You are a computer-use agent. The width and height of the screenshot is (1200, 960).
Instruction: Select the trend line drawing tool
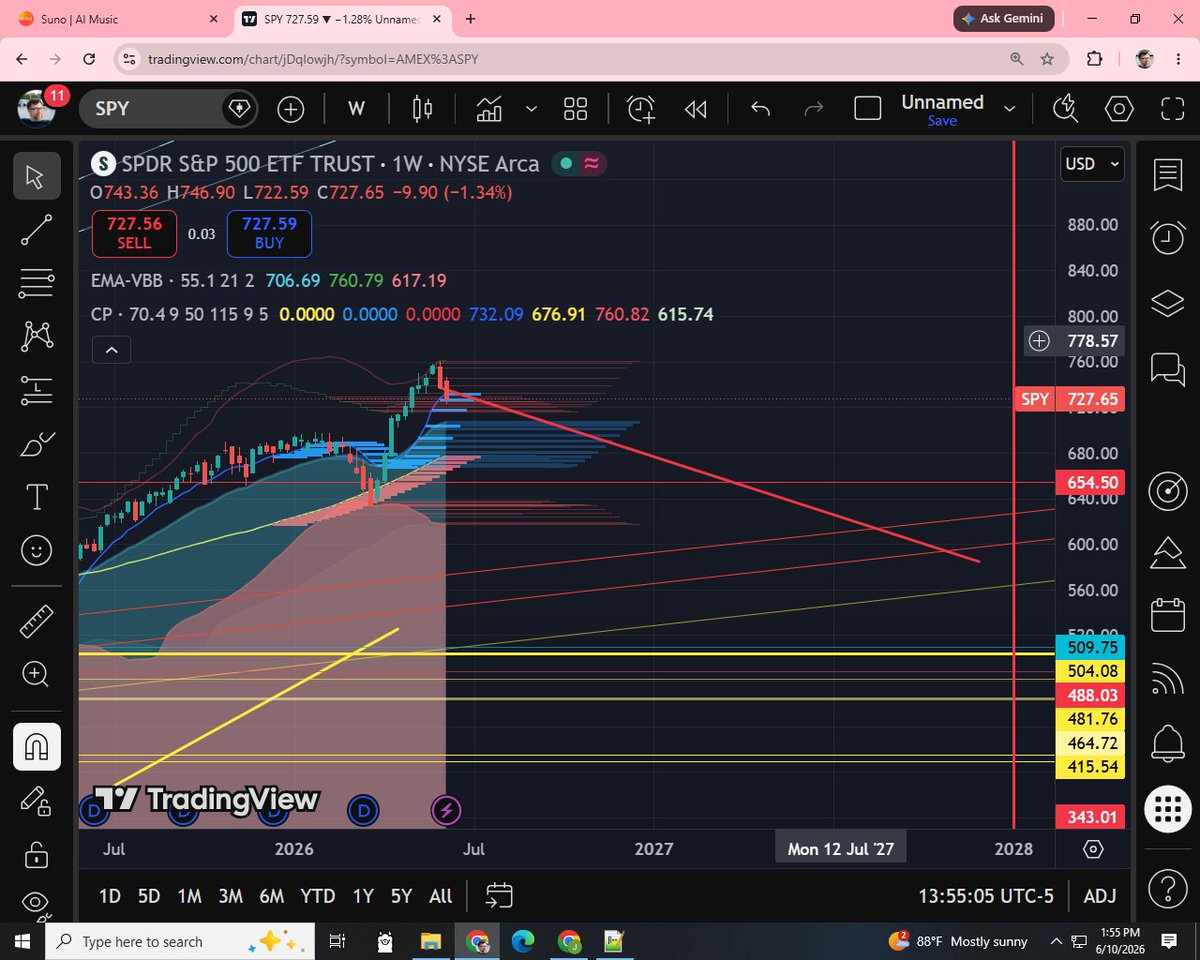36,230
